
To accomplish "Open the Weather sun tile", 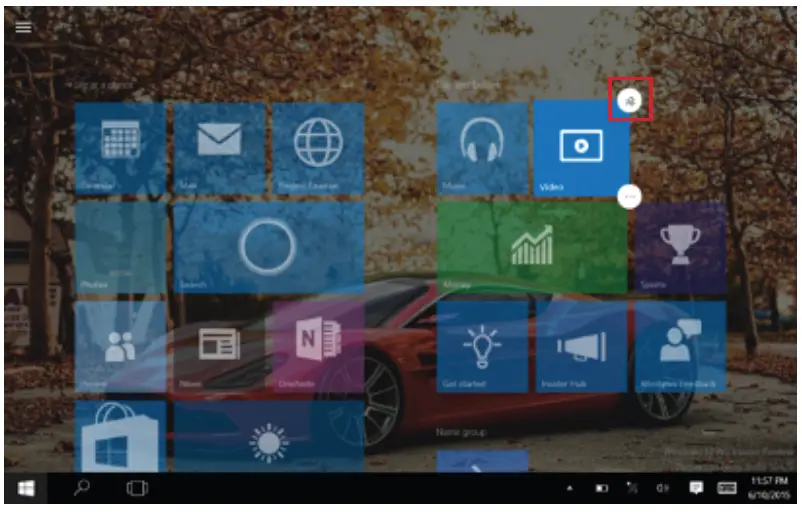I will pyautogui.click(x=269, y=436).
